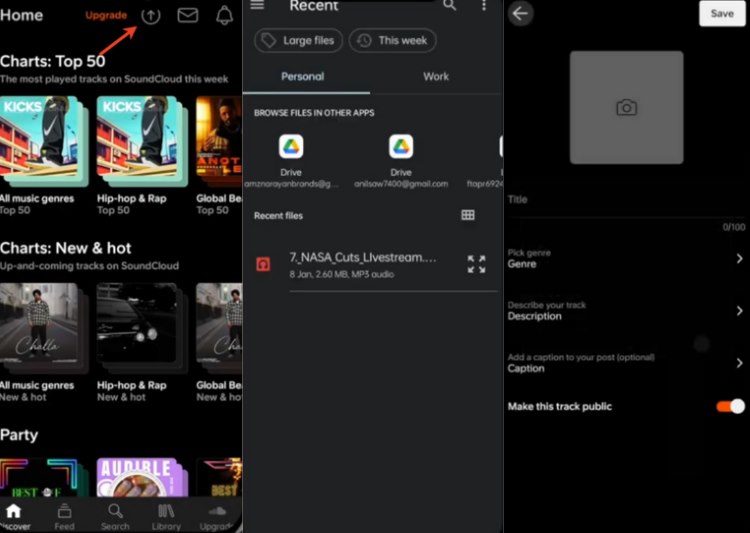Expand preview of NASA Cuts audio file

pos(476,264)
